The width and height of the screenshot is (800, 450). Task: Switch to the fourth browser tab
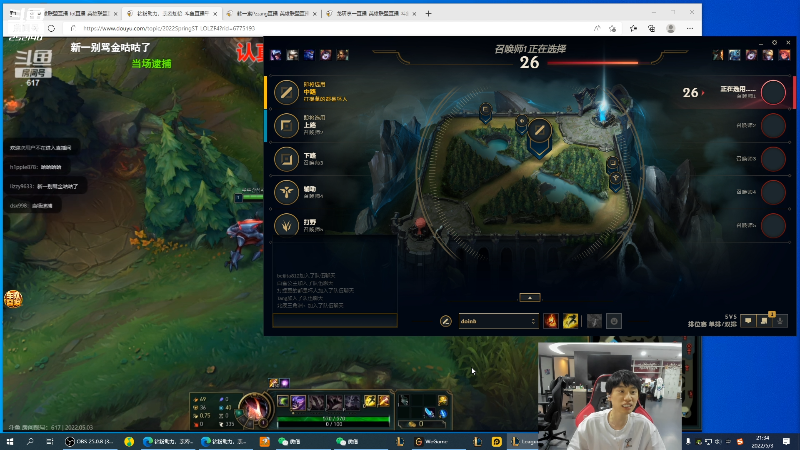pyautogui.click(x=371, y=13)
